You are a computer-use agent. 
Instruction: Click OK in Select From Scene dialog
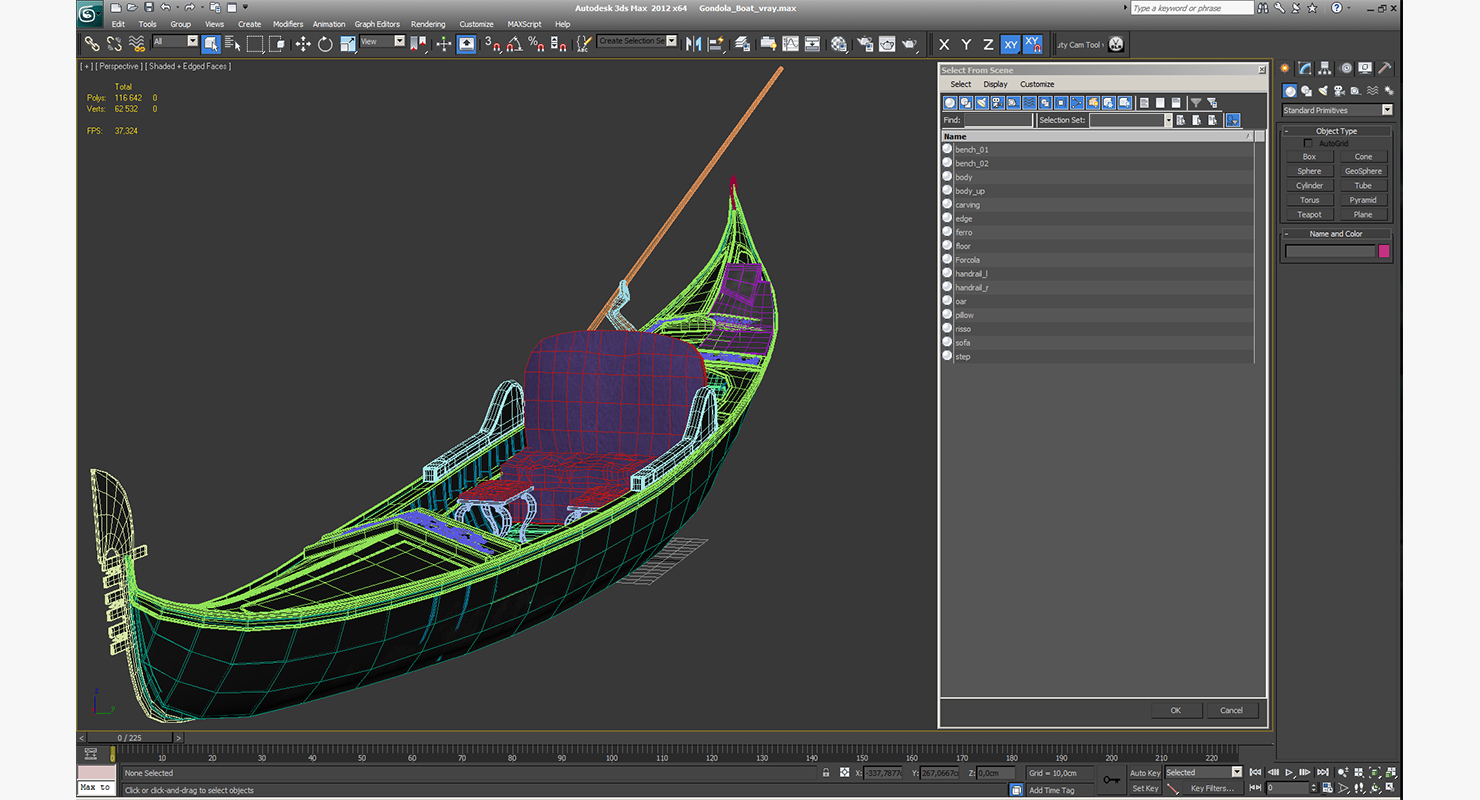coord(1176,710)
